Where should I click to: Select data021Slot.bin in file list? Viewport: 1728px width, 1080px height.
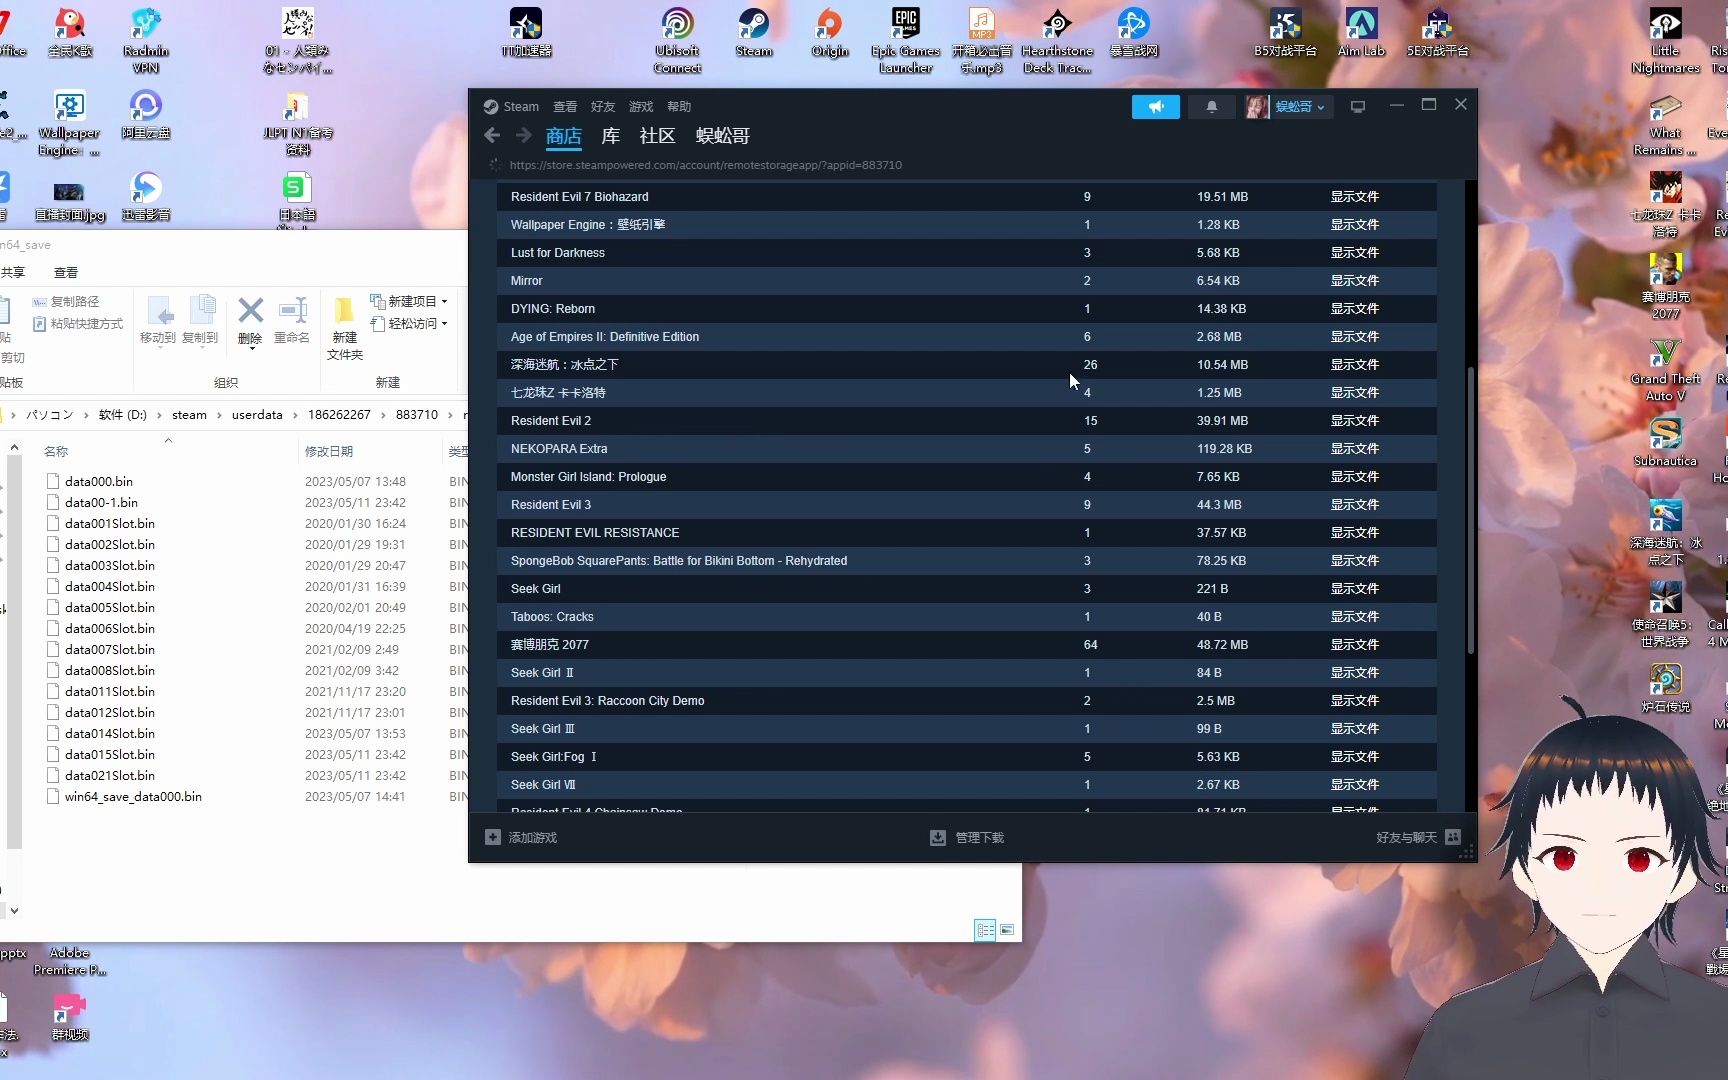click(x=110, y=776)
